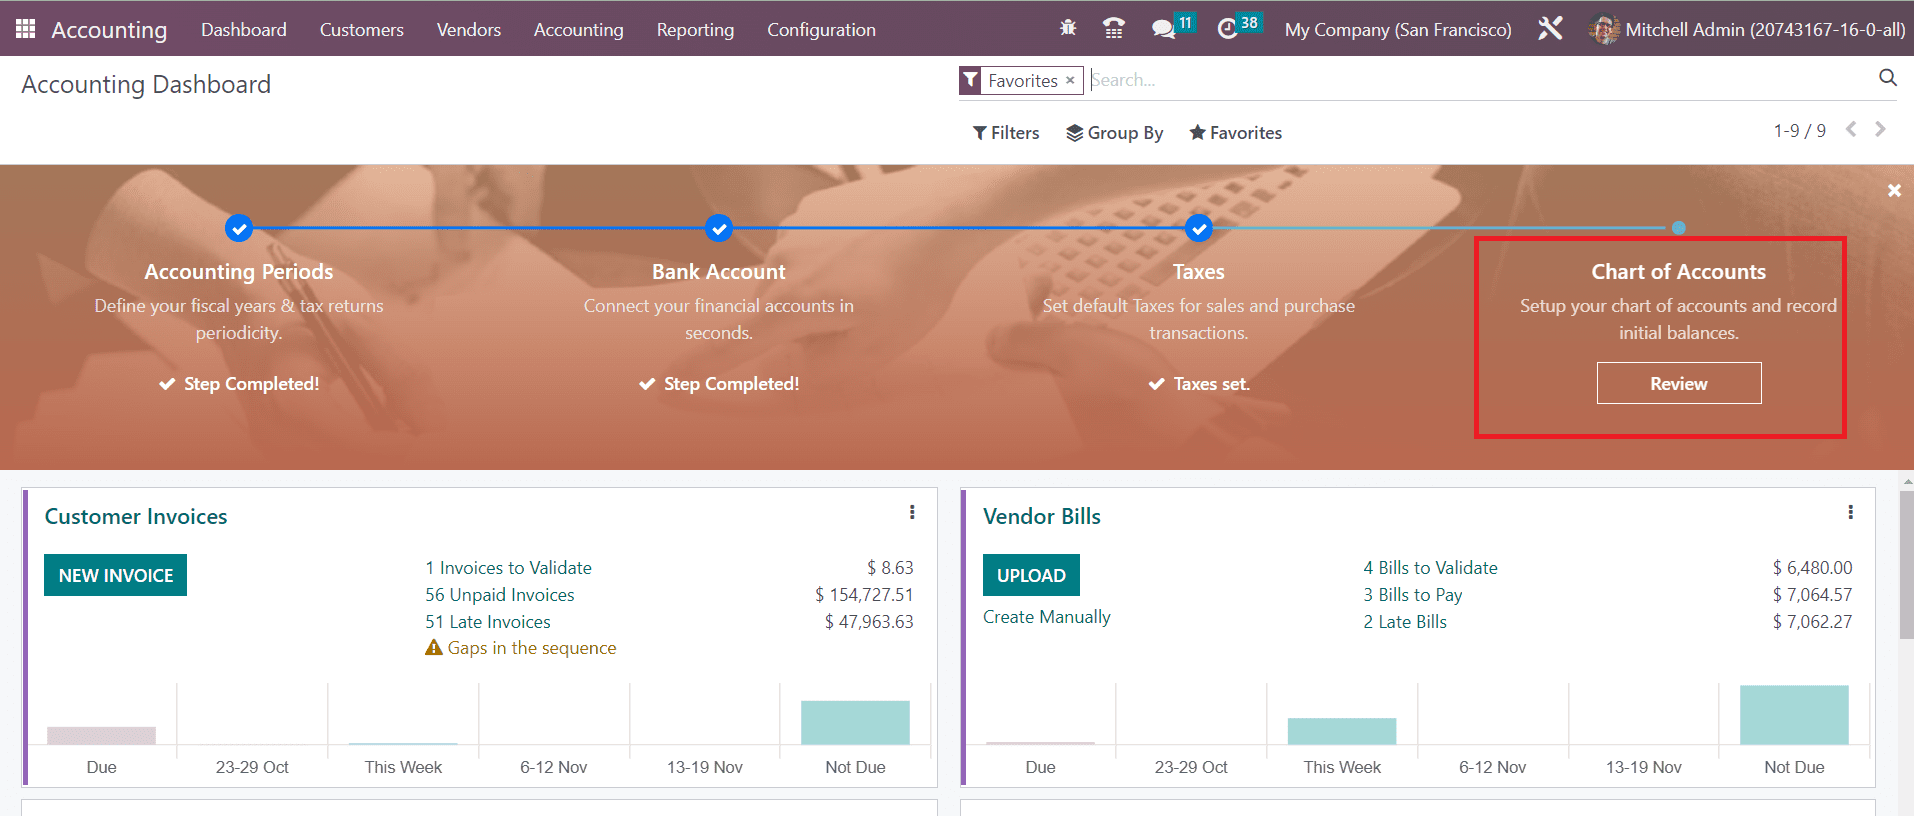The width and height of the screenshot is (1914, 816).
Task: Open 51 Late Invoices
Action: click(488, 622)
